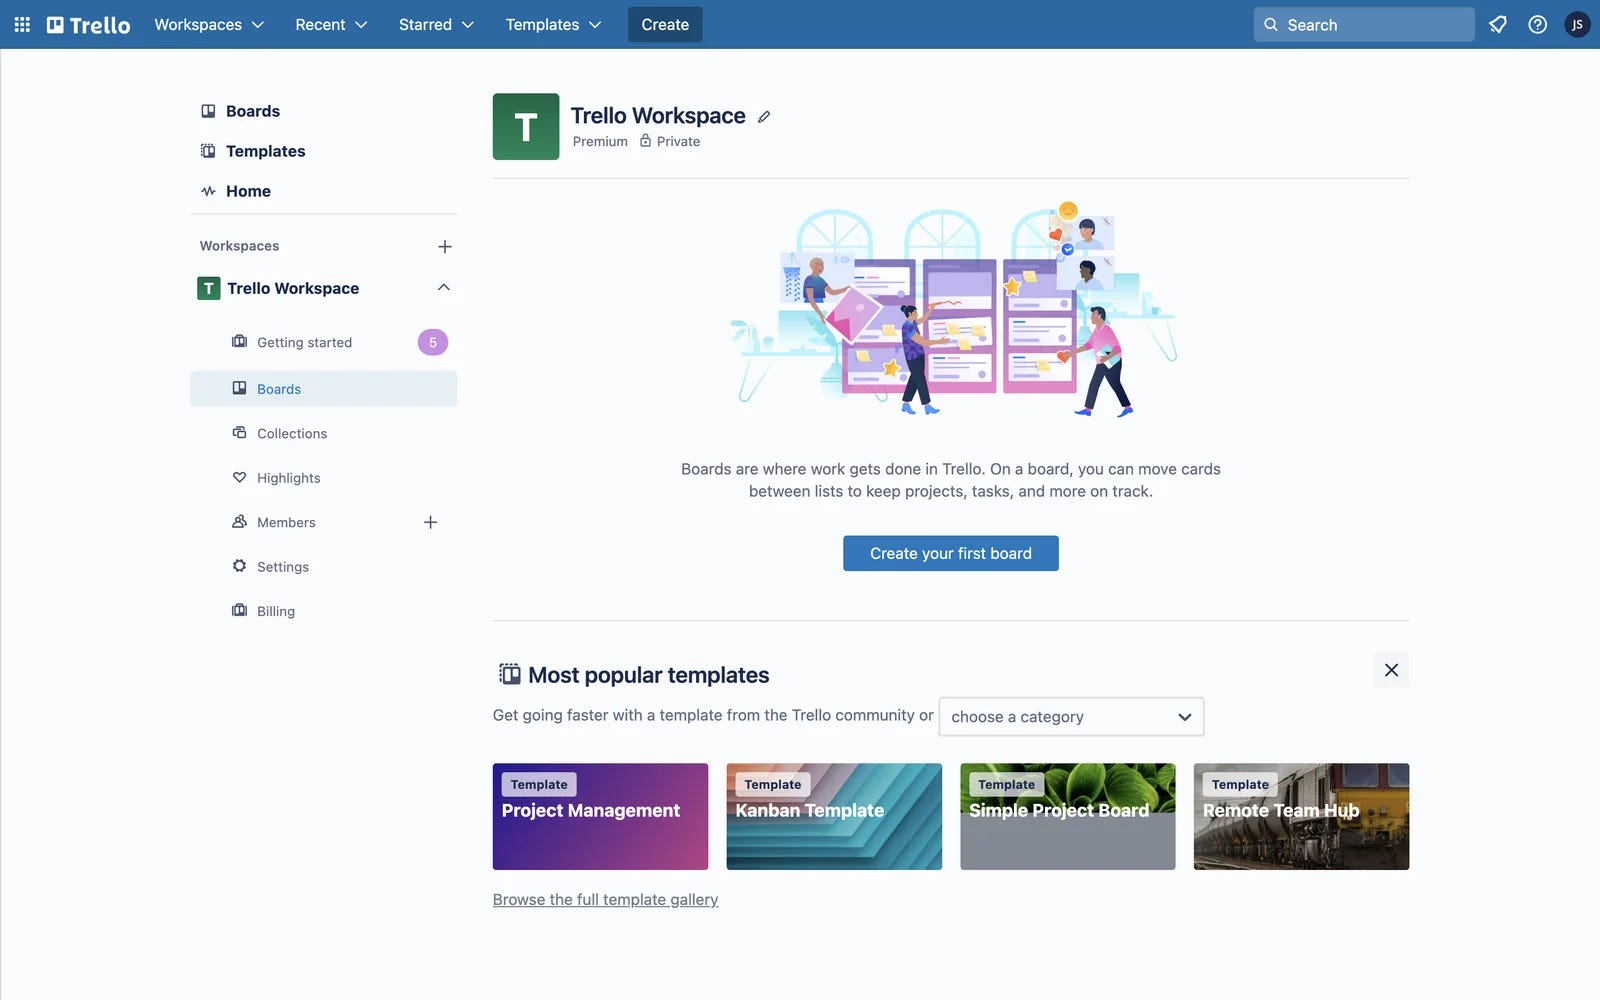The width and height of the screenshot is (1600, 1000).
Task: Click the plus icon next to Members
Action: tap(430, 522)
